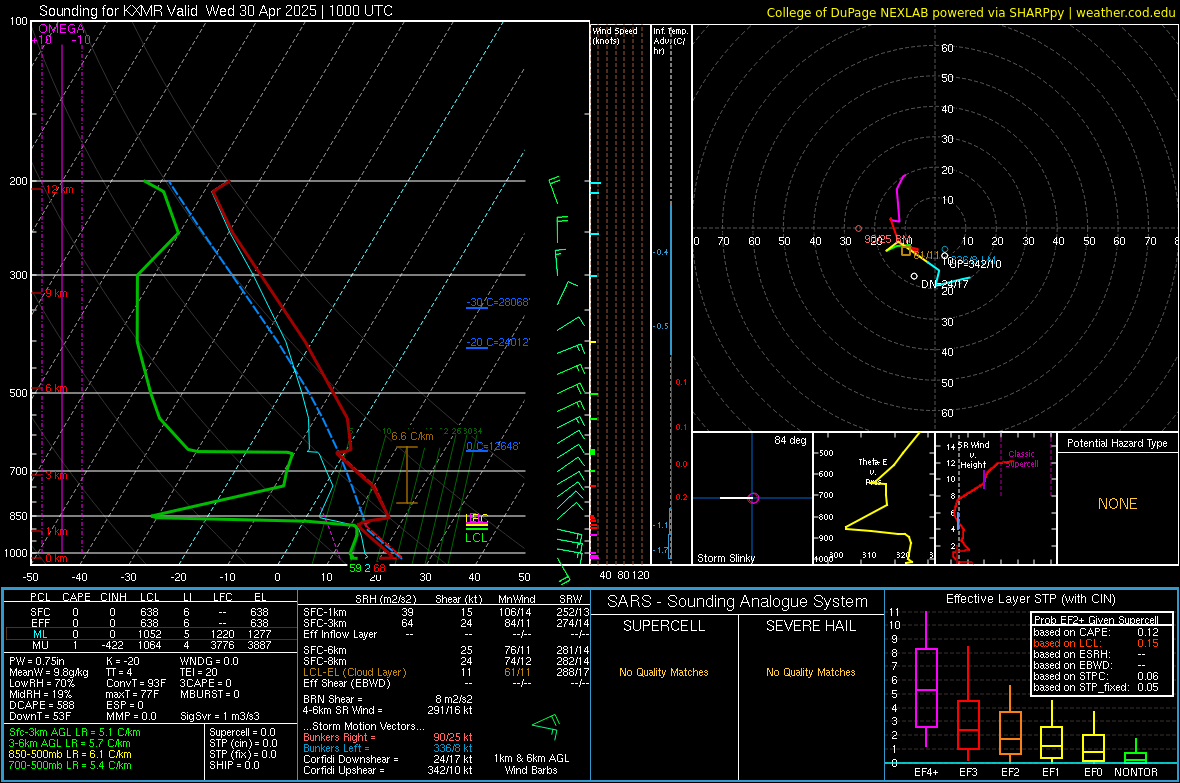Click the 'LCL-EL (Cloud Layer)' row

coord(446,672)
